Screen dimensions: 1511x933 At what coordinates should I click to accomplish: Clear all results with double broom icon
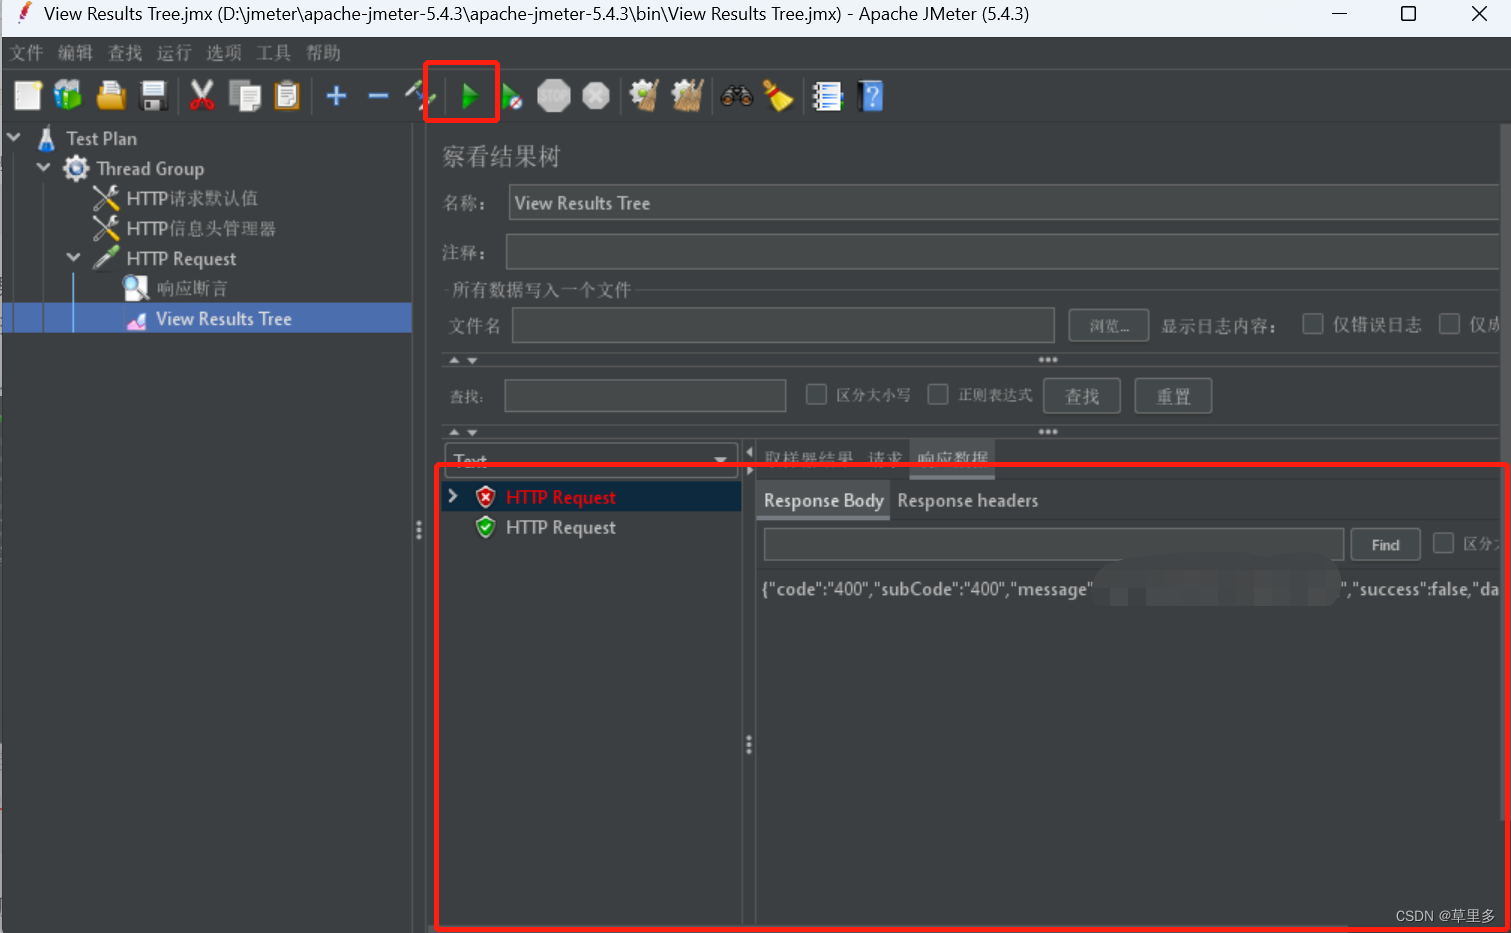(x=687, y=96)
